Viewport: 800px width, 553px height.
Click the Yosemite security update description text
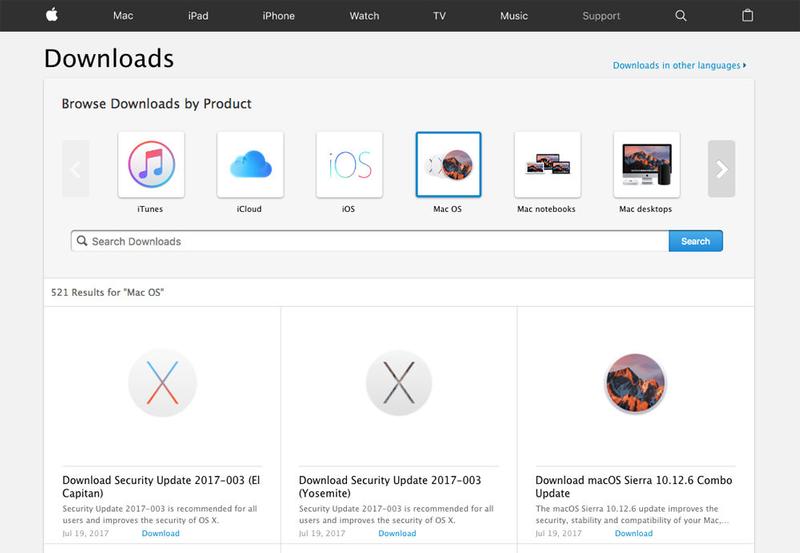(x=396, y=514)
